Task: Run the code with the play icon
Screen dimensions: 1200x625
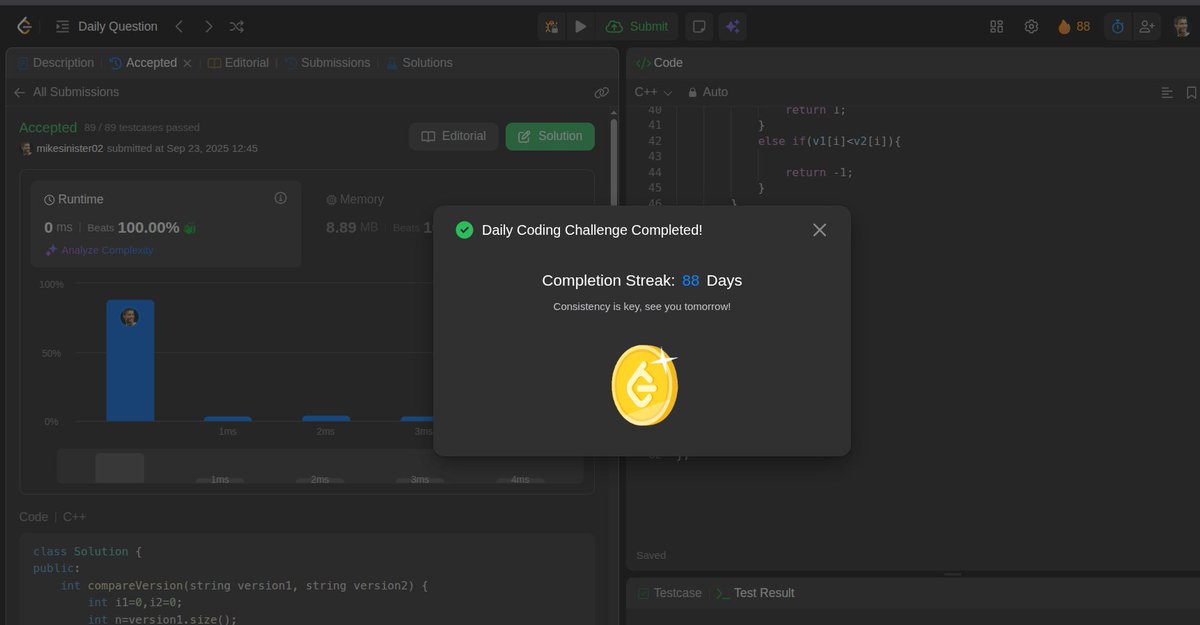Action: coord(580,27)
